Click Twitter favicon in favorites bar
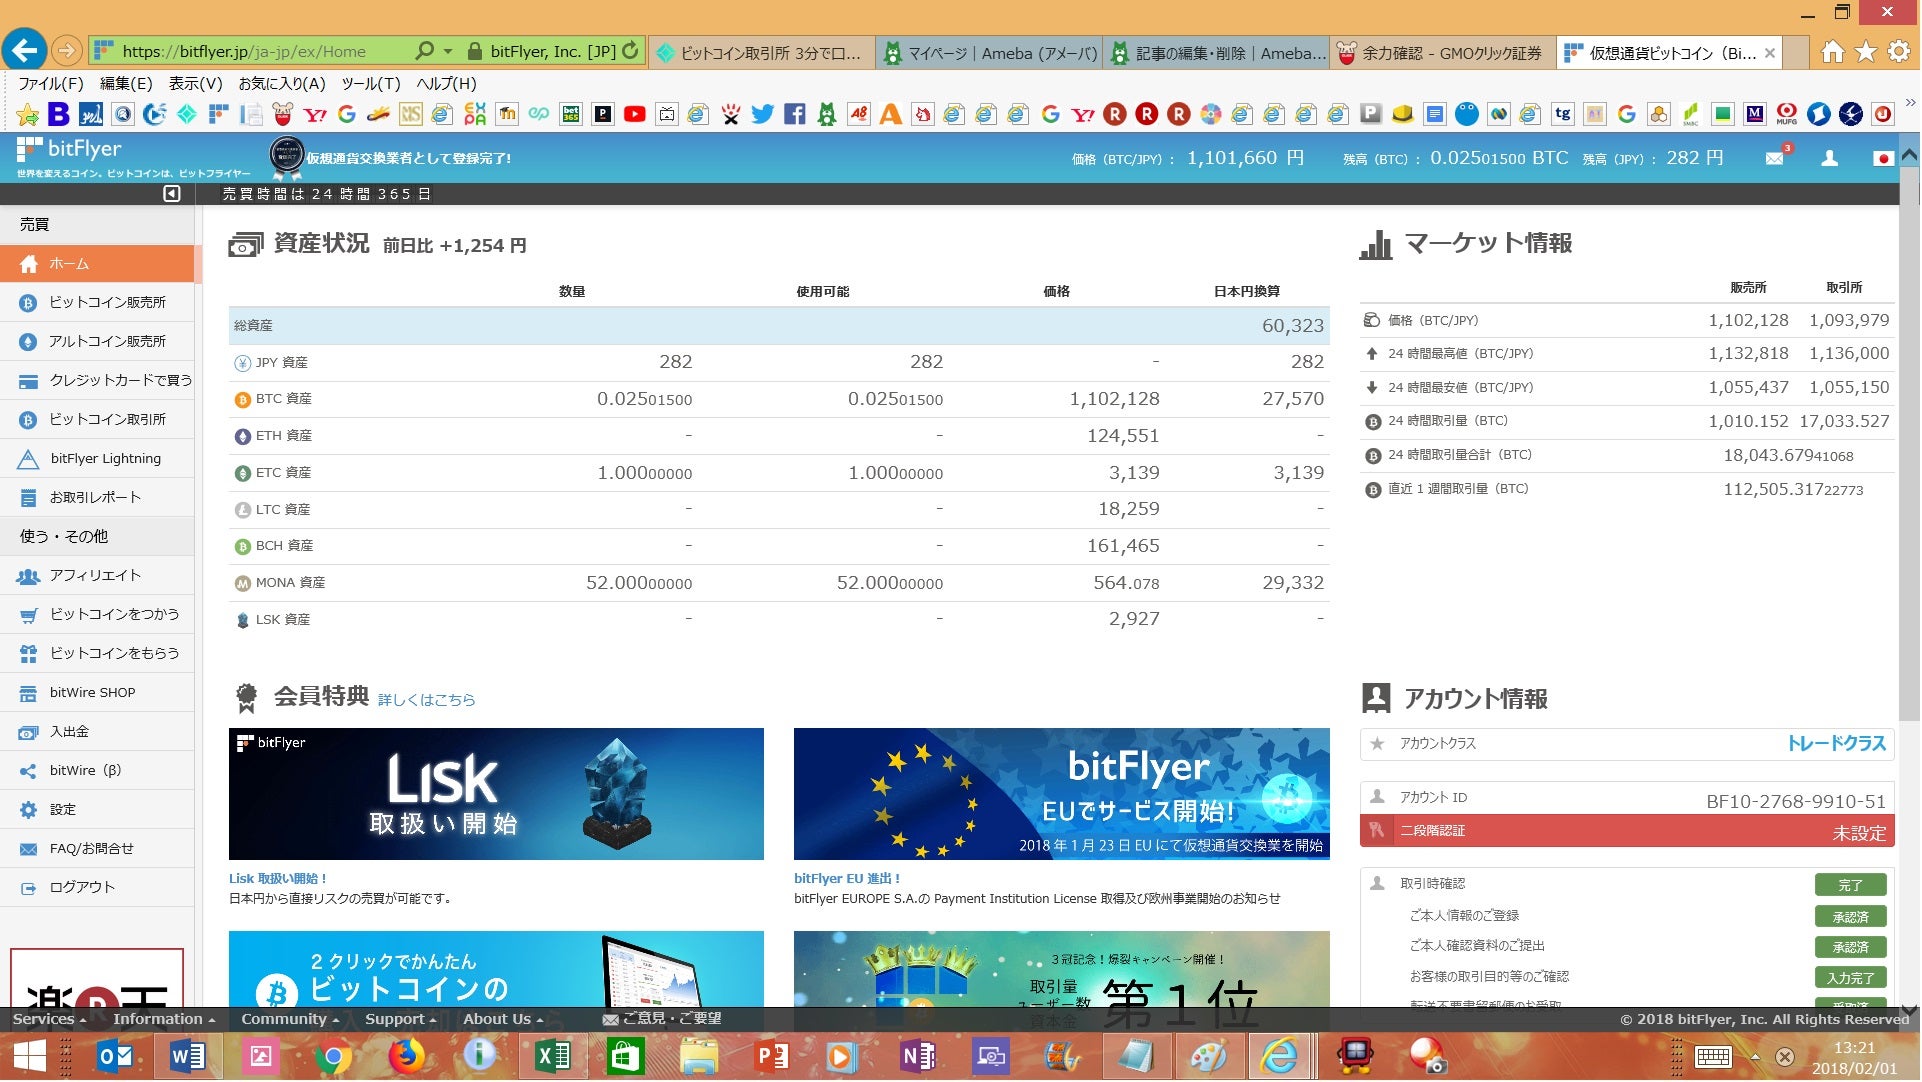This screenshot has height=1082, width=1922. click(762, 115)
